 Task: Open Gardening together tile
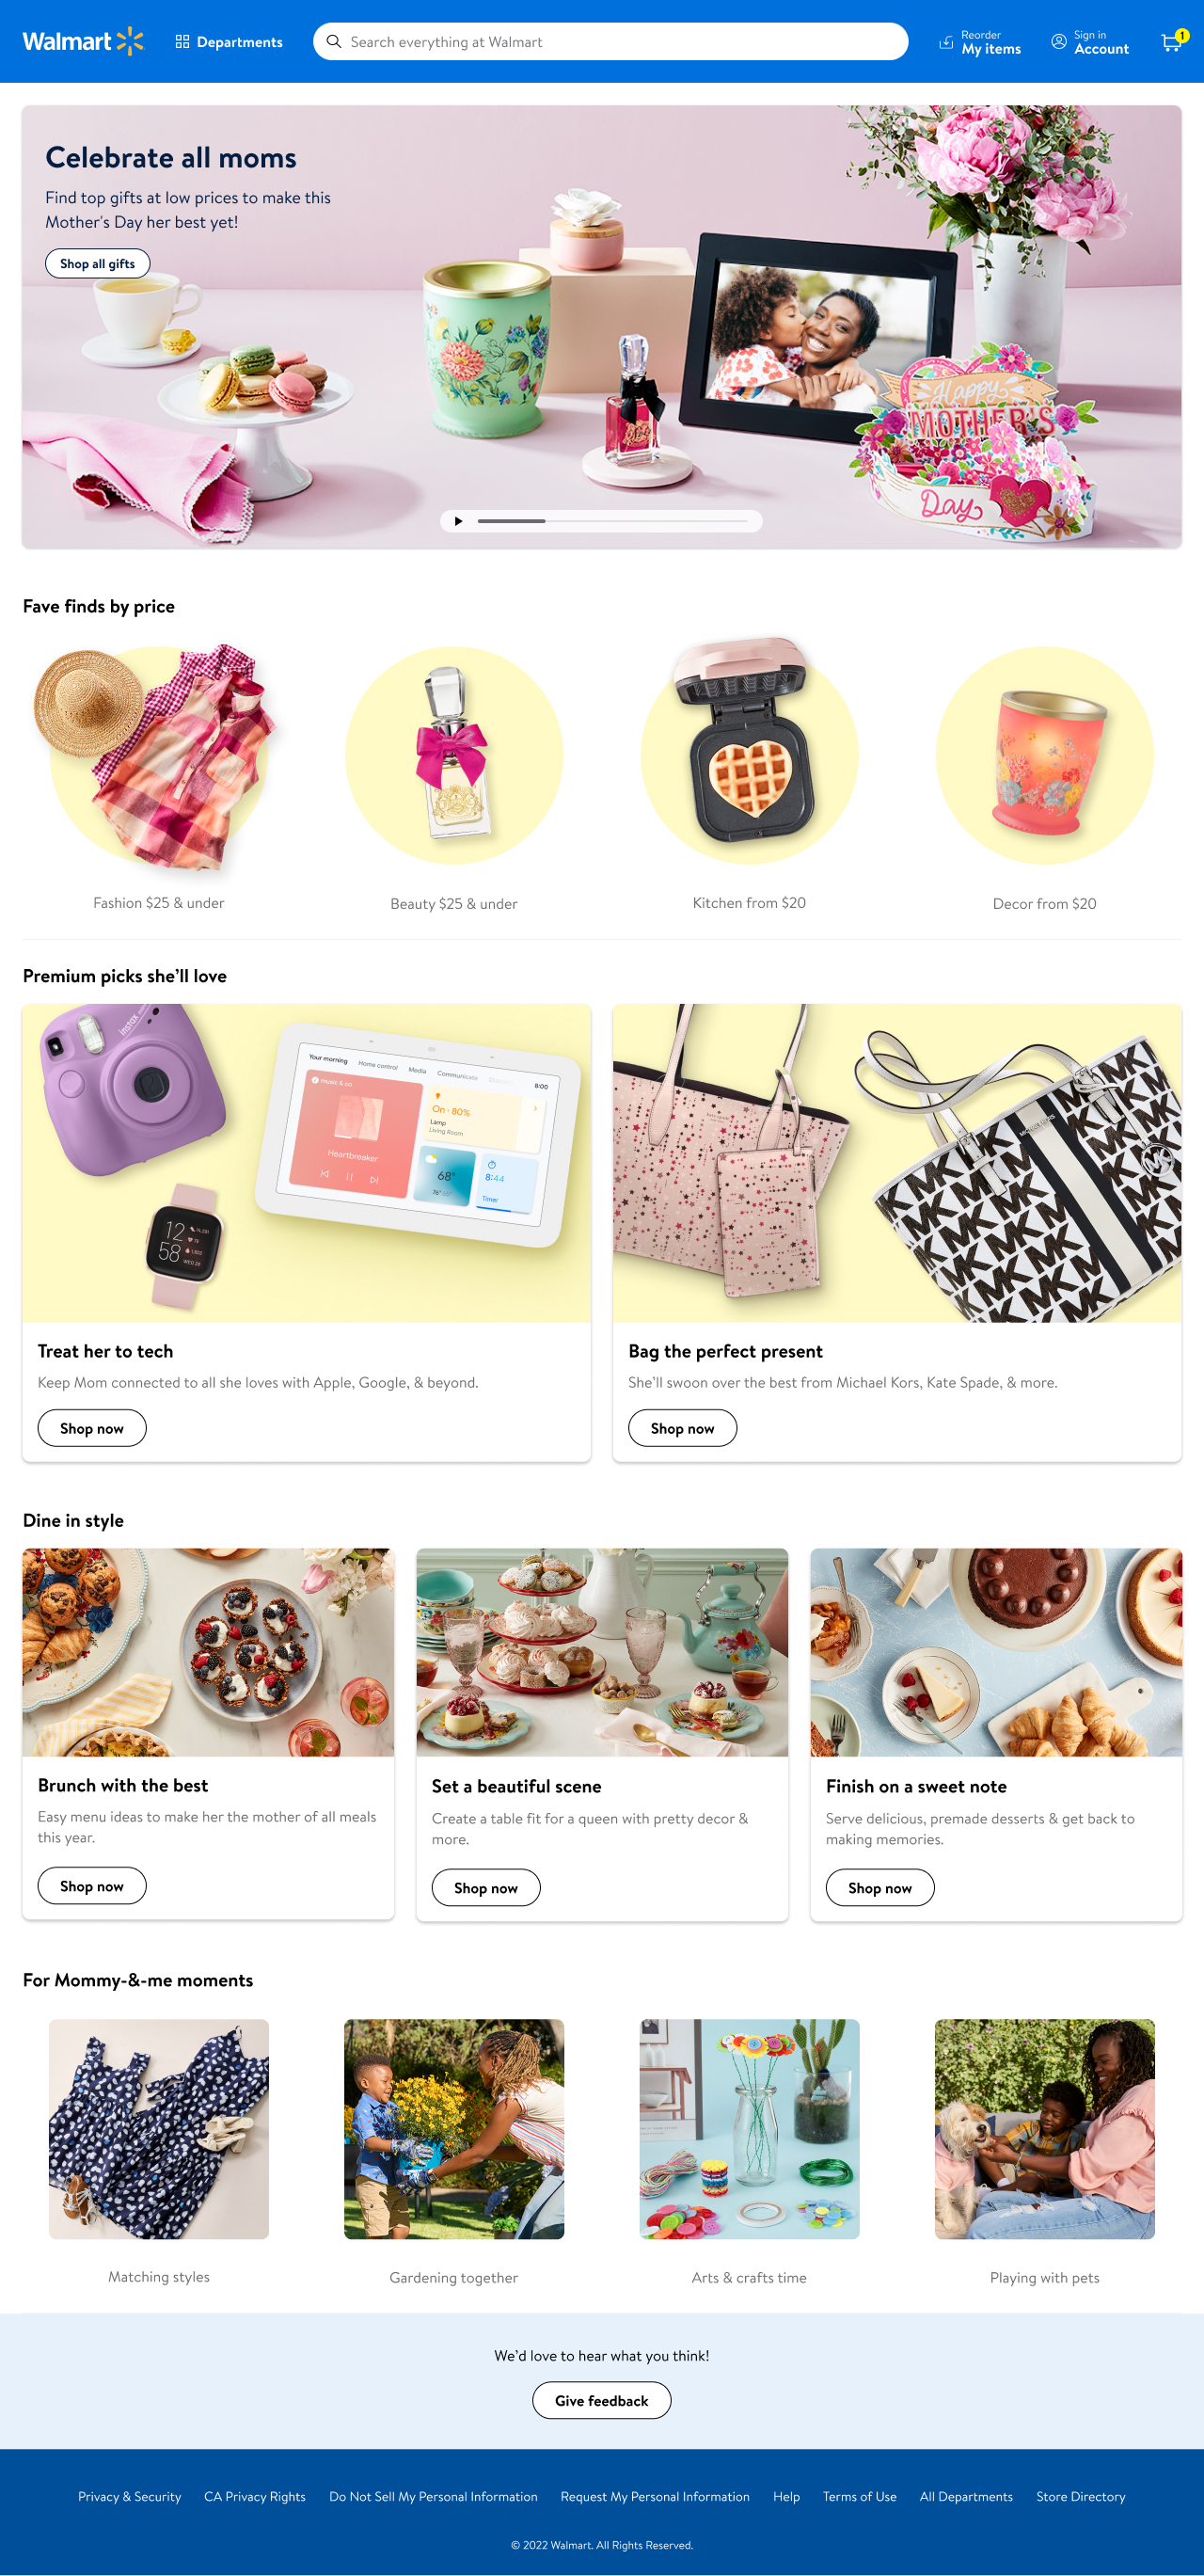pyautogui.click(x=454, y=2128)
